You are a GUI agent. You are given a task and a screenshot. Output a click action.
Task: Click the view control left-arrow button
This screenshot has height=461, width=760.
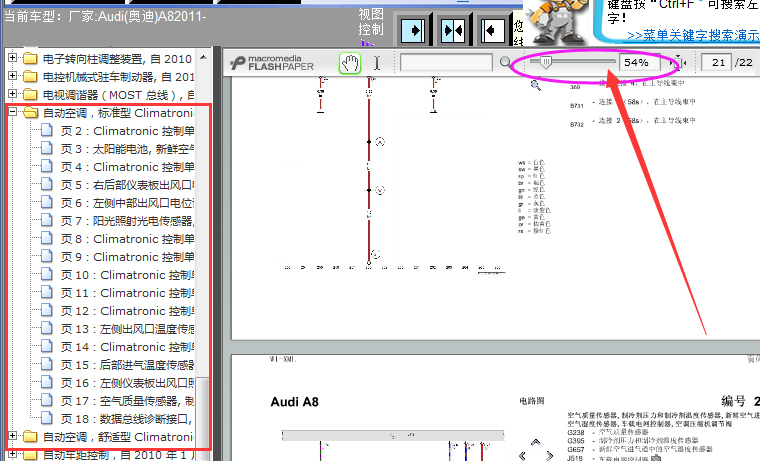click(492, 31)
